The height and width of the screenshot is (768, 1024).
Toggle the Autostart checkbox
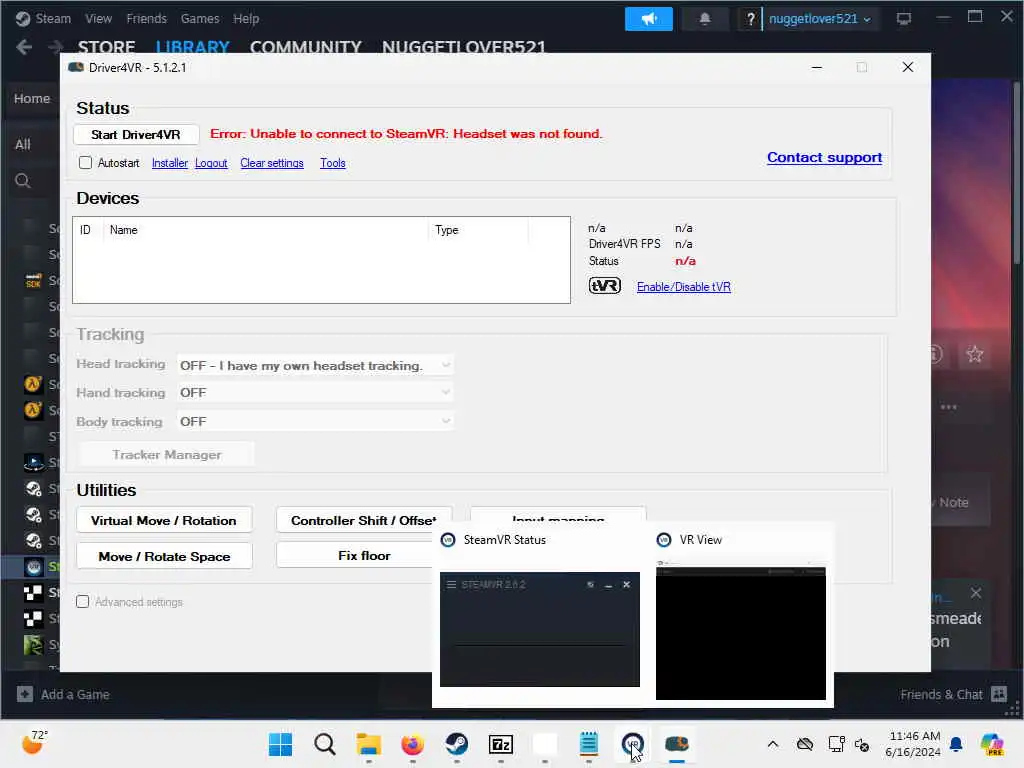86,163
